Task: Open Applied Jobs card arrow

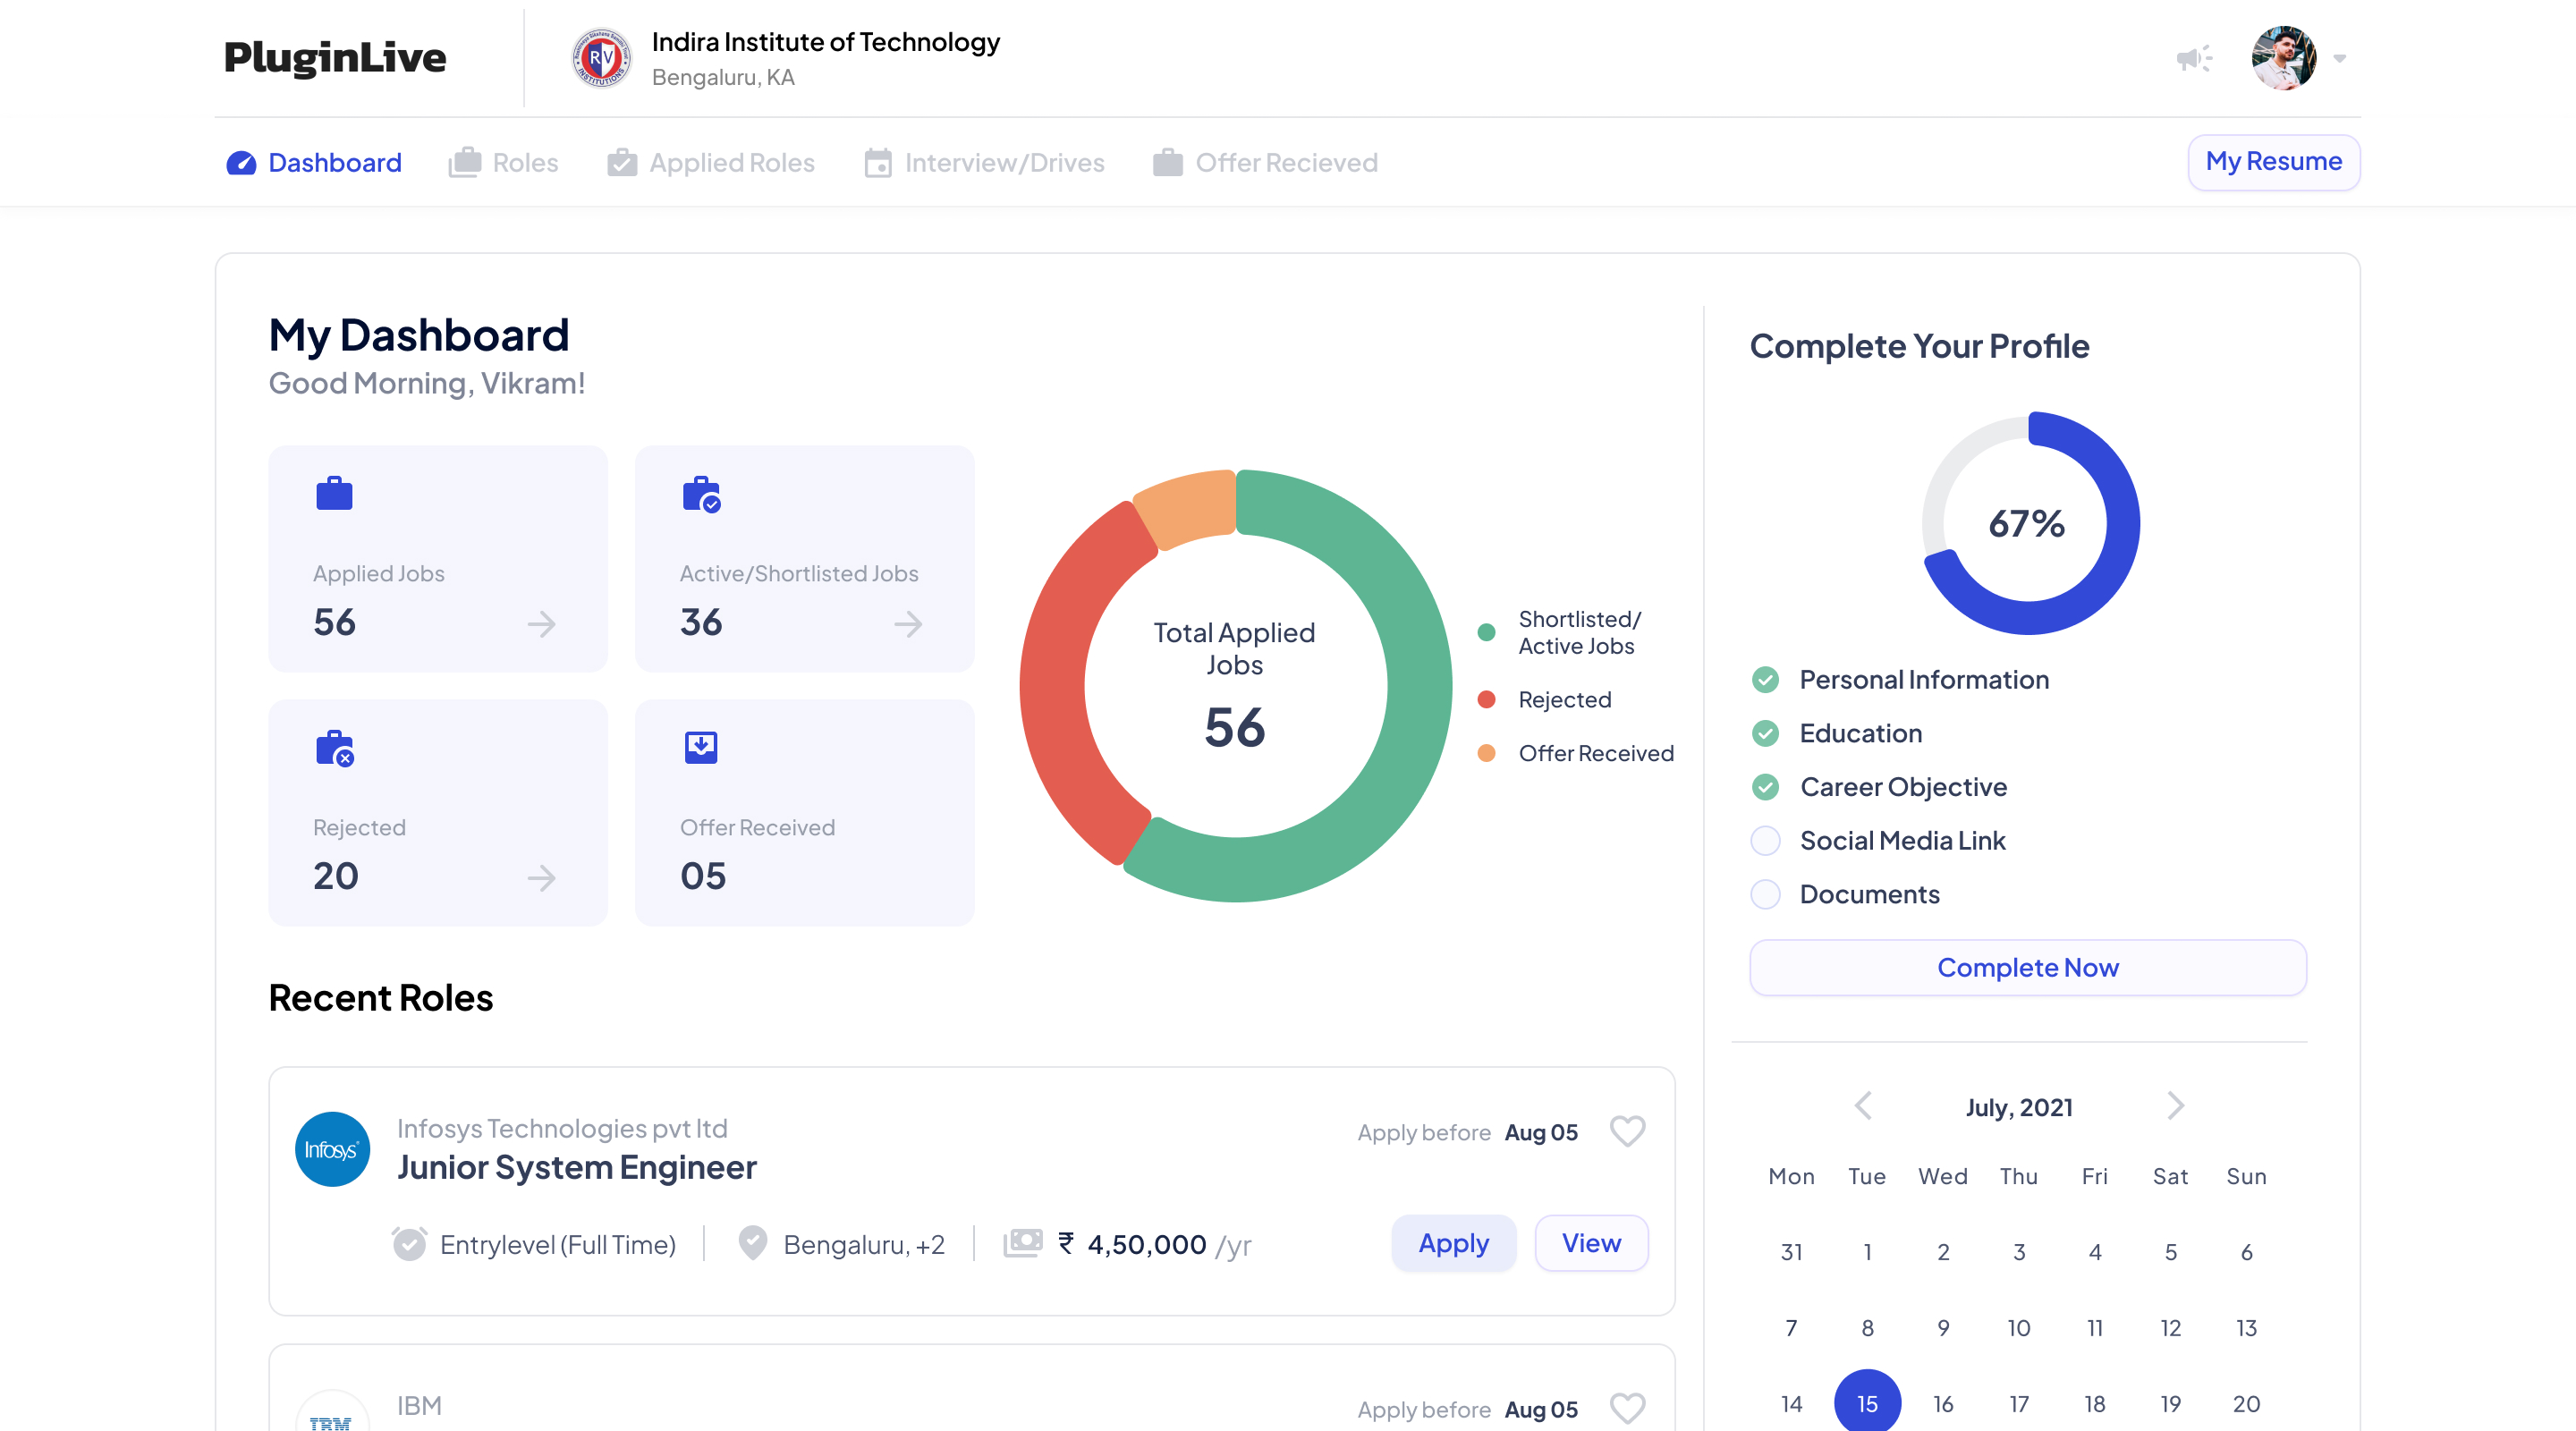Action: click(x=541, y=624)
